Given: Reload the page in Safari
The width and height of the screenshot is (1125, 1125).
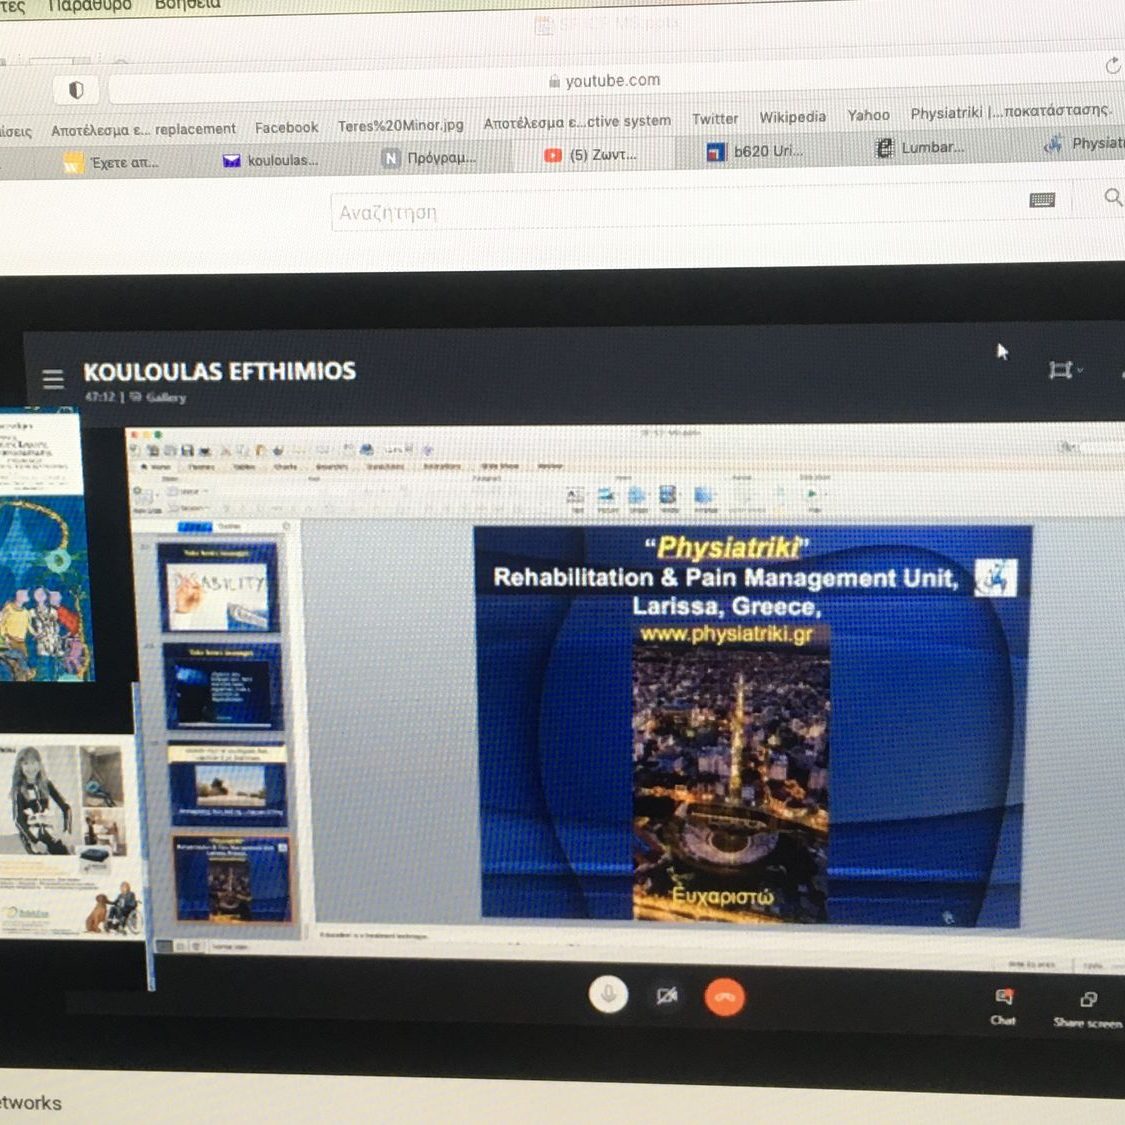Looking at the screenshot, I should 1112,66.
